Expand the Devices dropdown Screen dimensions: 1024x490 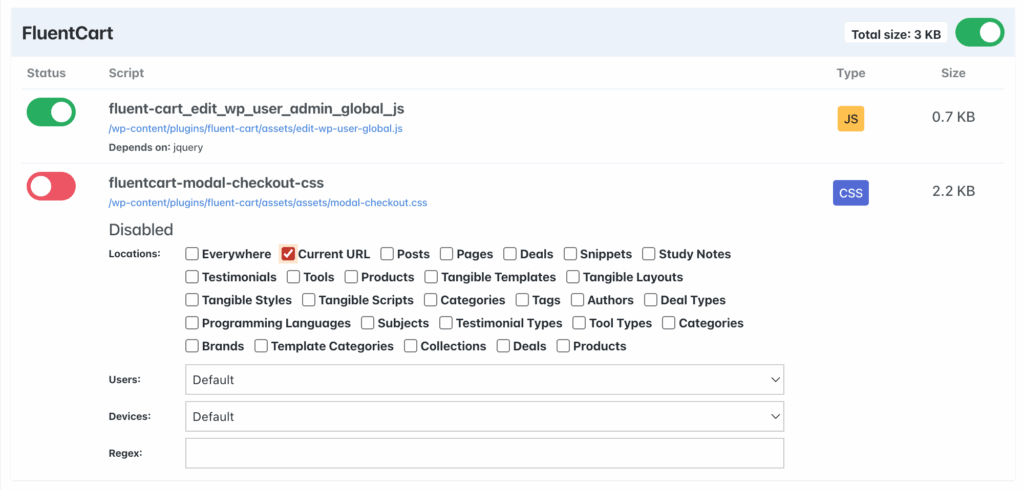484,416
